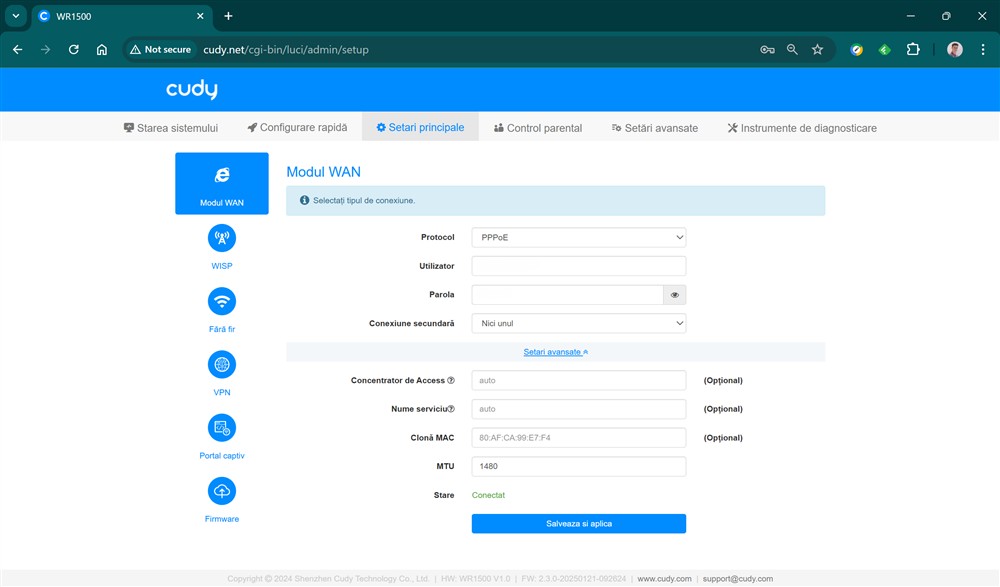
Task: Open the Portal captiv icon
Action: tap(222, 428)
